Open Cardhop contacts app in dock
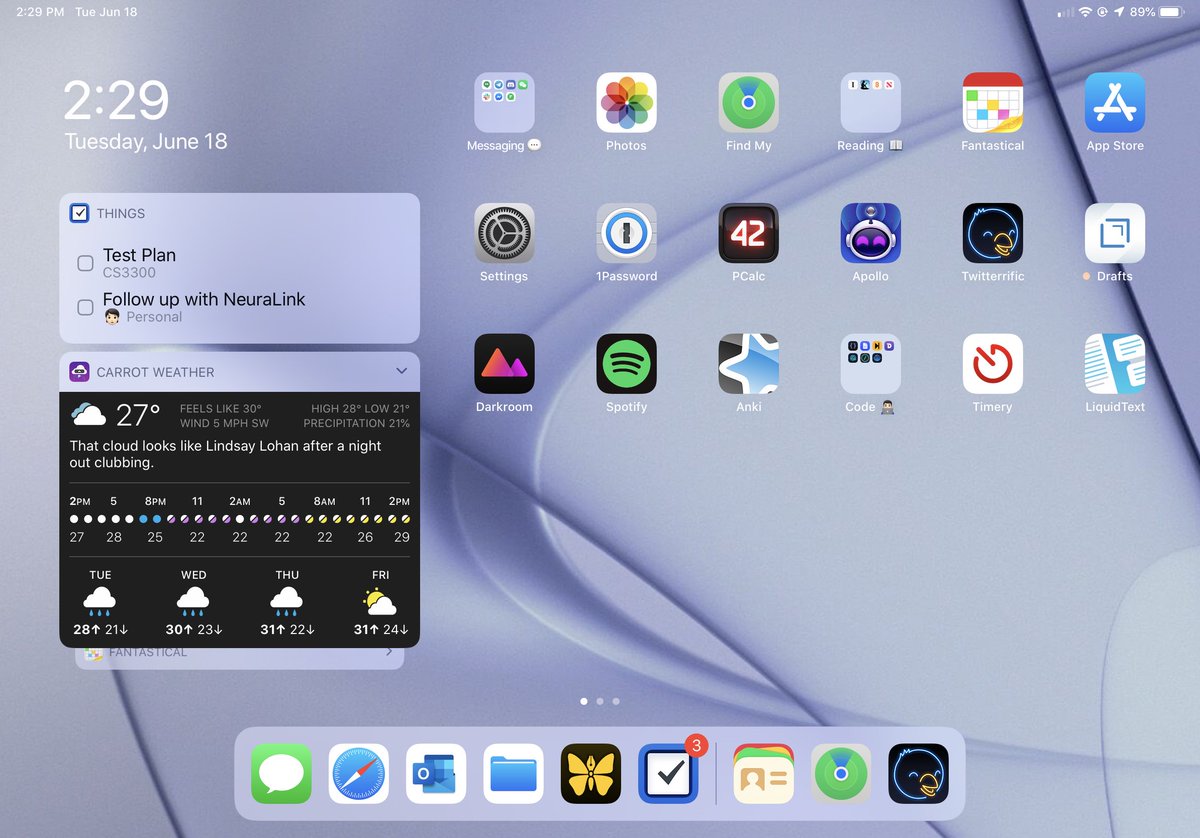 (x=764, y=774)
